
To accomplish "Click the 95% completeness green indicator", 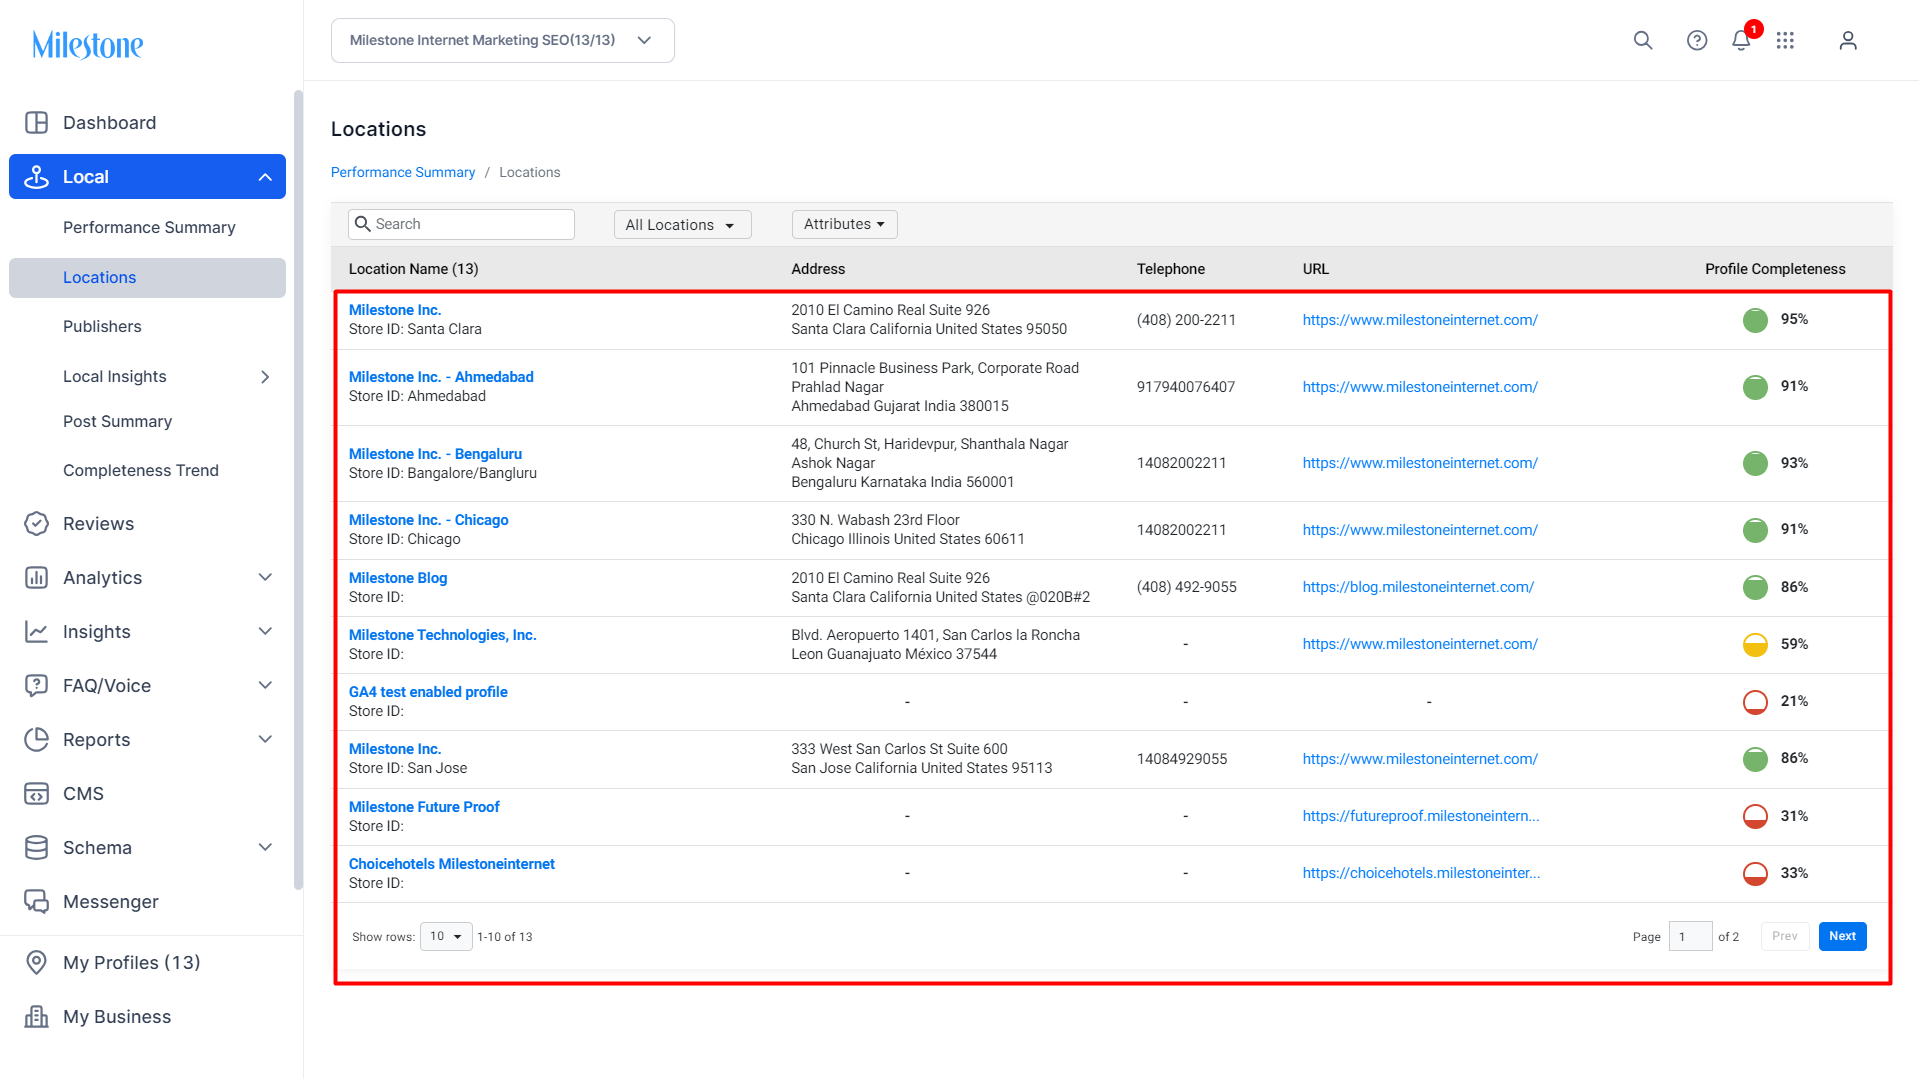I will pyautogui.click(x=1755, y=320).
